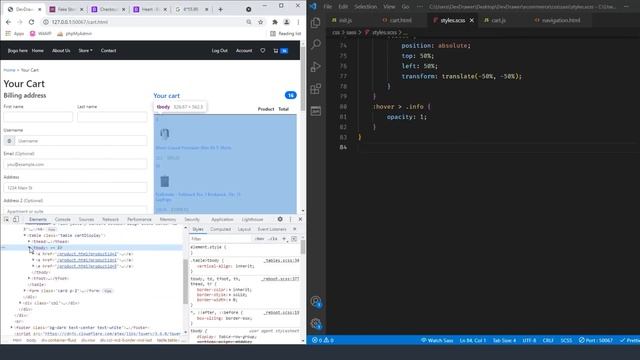This screenshot has height=360, width=640.
Task: Open the Apps bookmark shortcut
Action: (15, 33)
